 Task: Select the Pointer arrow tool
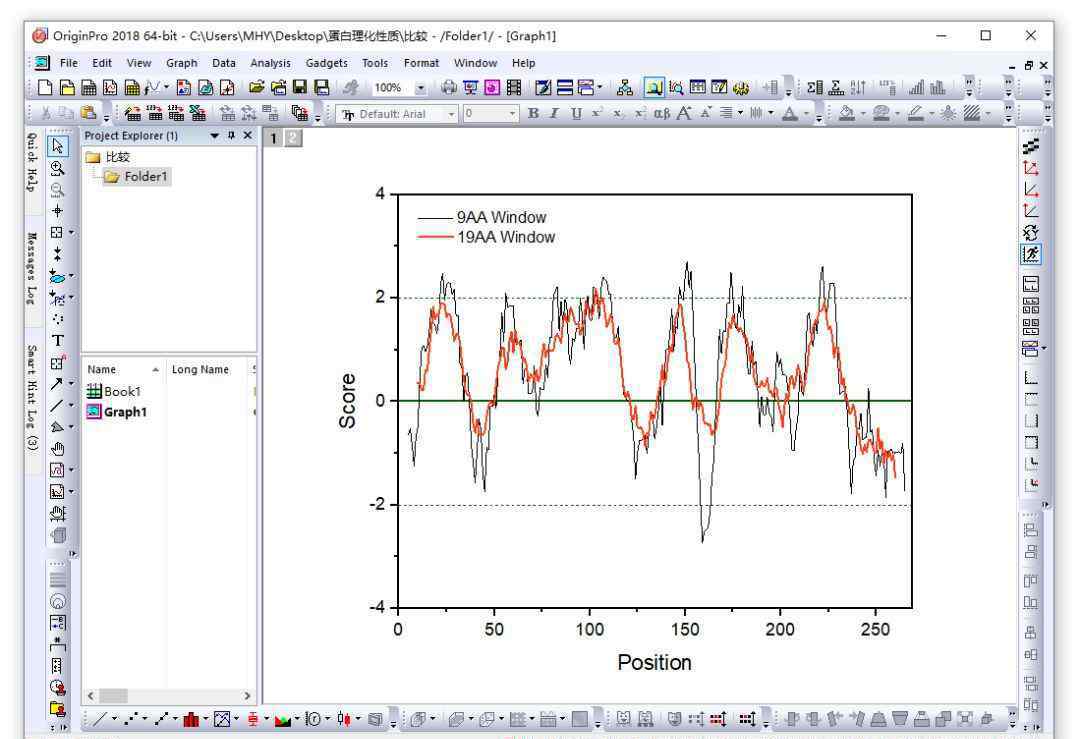58,146
